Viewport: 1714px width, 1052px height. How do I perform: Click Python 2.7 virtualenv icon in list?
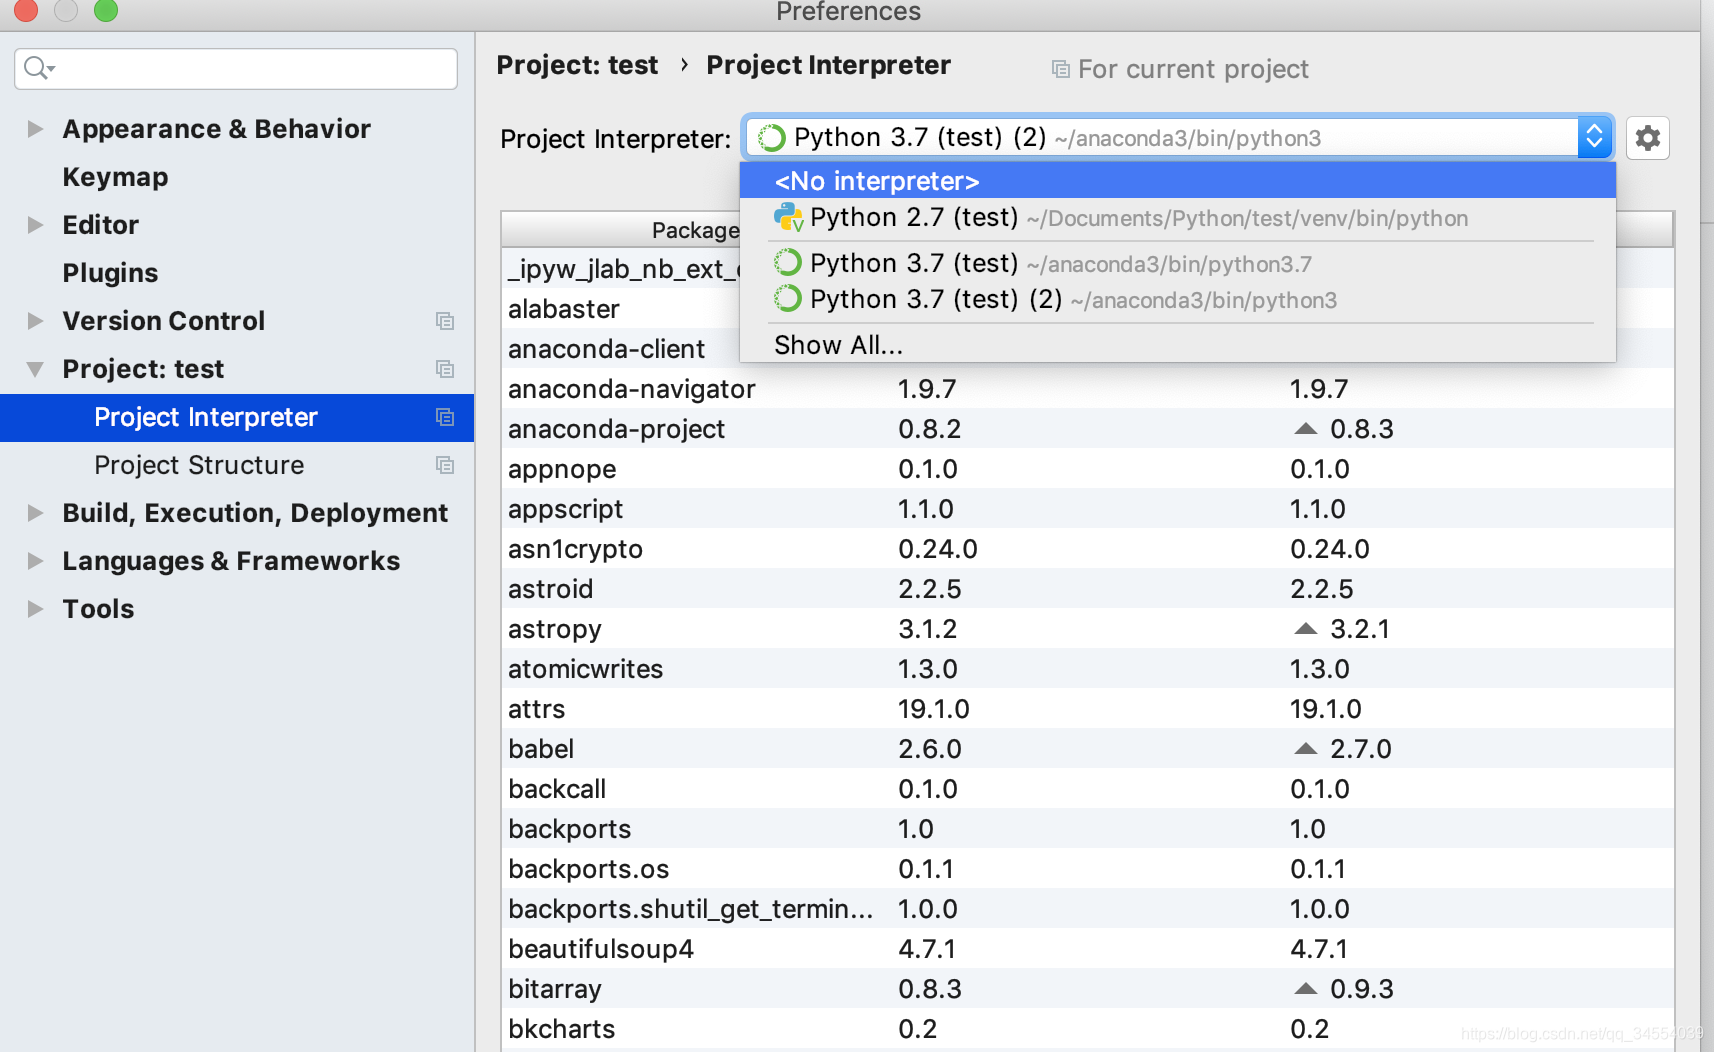click(x=788, y=217)
